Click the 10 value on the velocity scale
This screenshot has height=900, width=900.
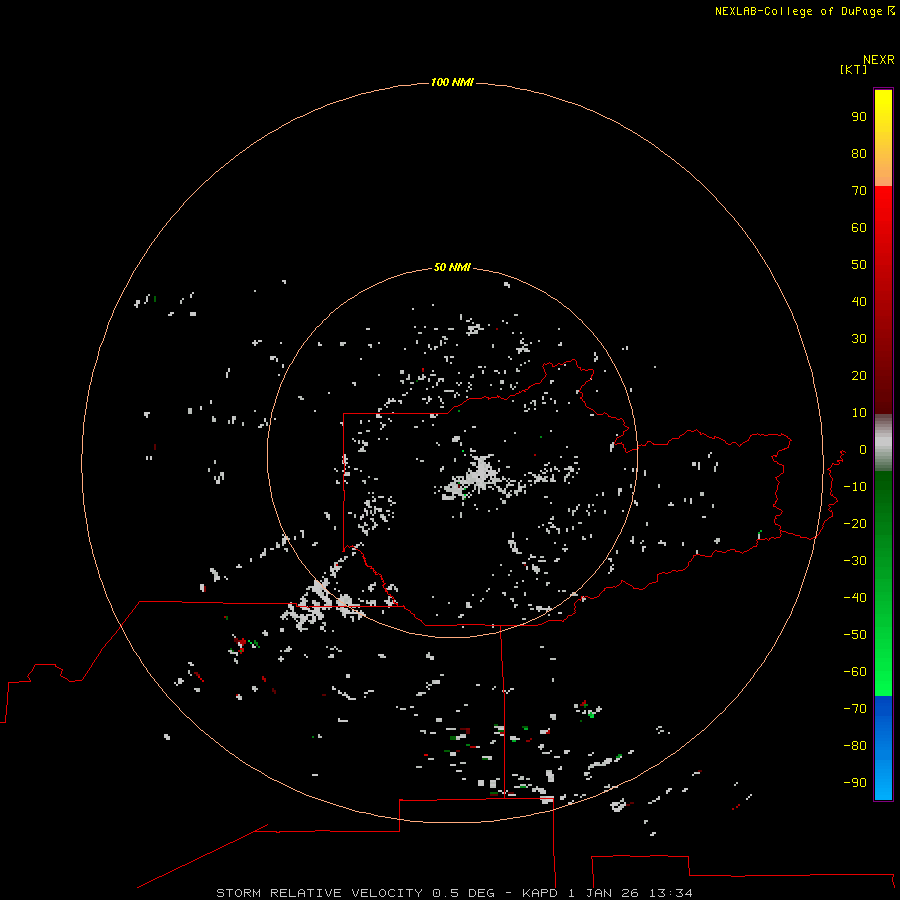pos(859,413)
